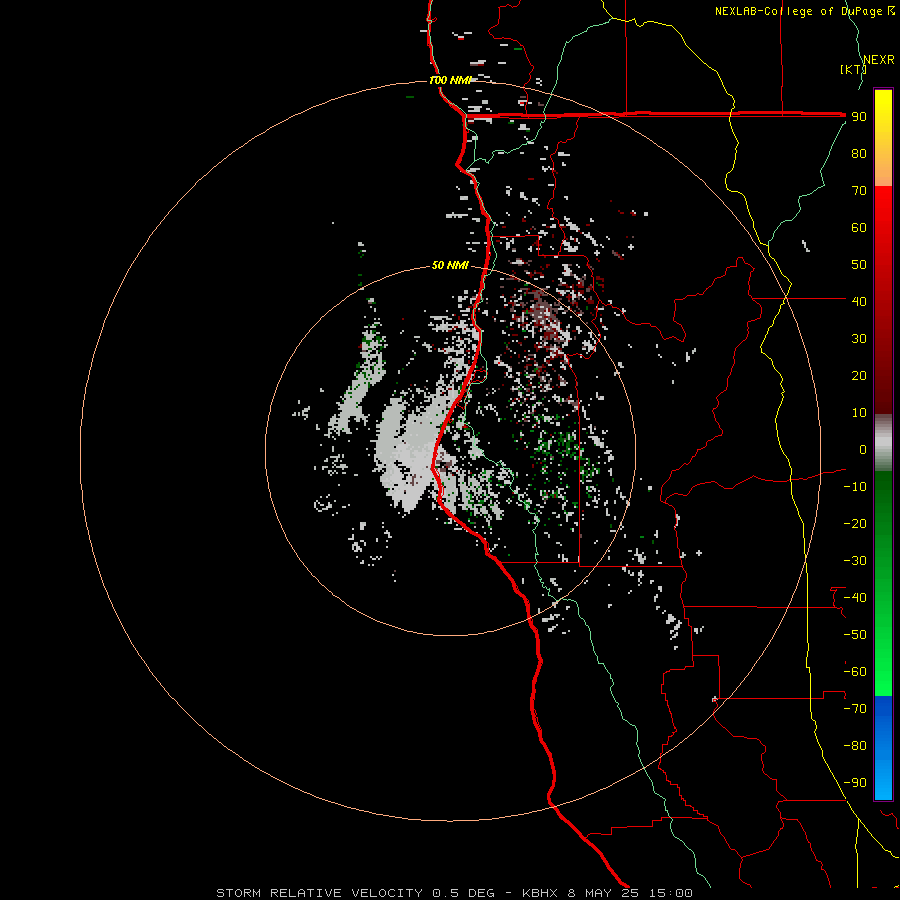Click the "[KT]" units label
900x900 pixels.
click(853, 69)
